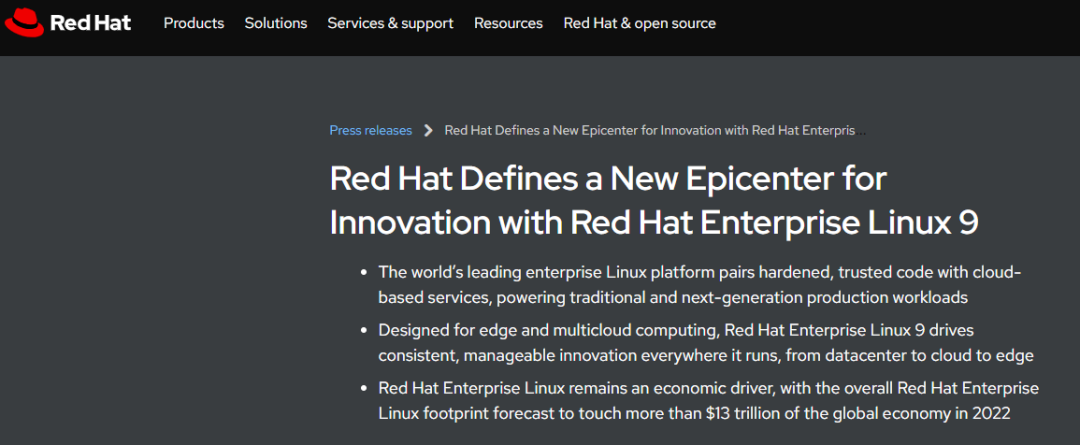Click the breadcrumb chevron arrow separator
This screenshot has width=1080, height=445.
[428, 130]
